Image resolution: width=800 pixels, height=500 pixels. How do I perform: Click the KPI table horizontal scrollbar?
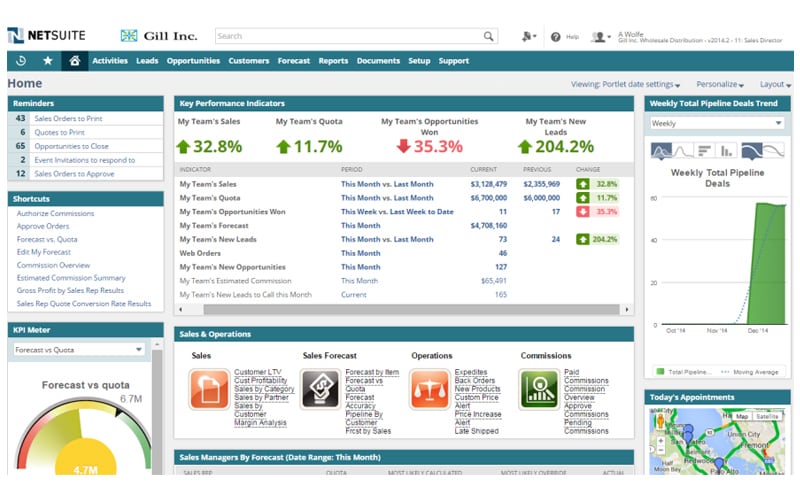tap(411, 309)
